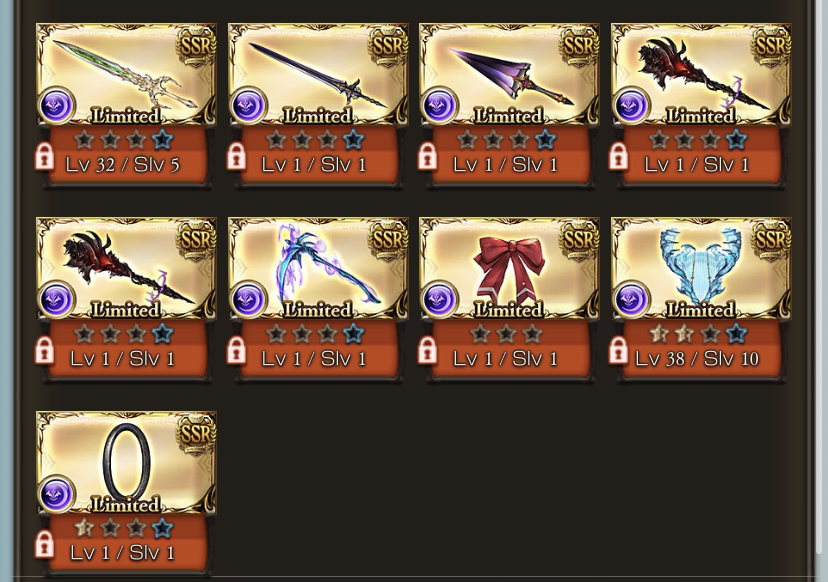Screen dimensions: 828x582
Task: Open the icy blue Lv 38 weapon
Action: tap(701, 268)
